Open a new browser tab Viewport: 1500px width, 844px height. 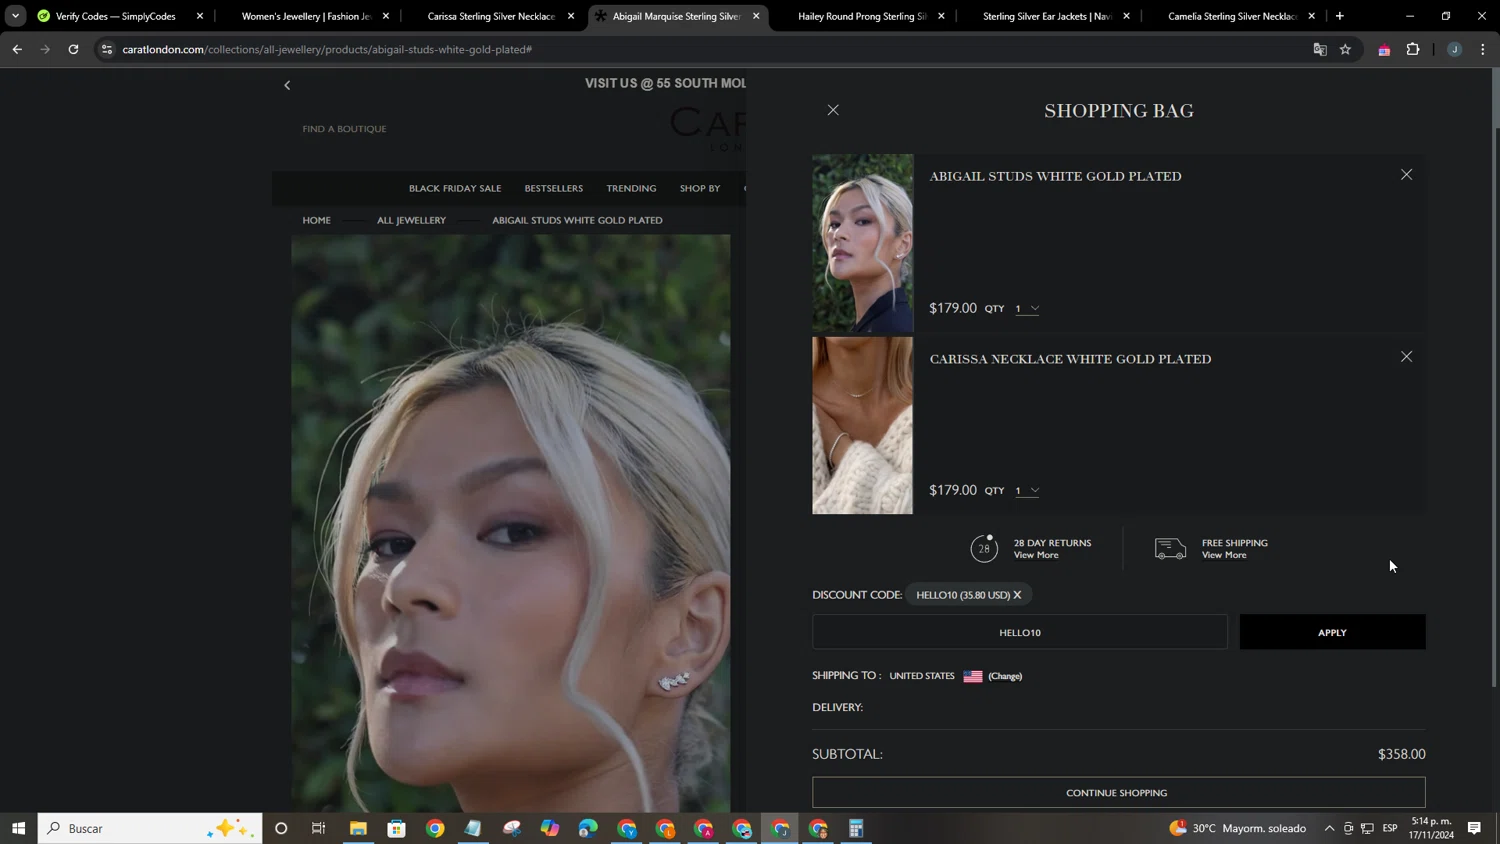coord(1340,16)
